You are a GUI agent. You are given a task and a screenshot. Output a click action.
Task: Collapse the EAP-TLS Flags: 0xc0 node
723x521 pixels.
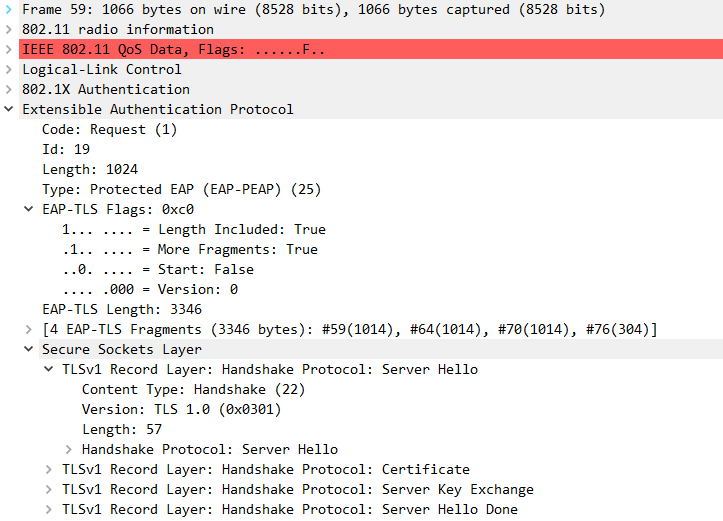(29, 209)
